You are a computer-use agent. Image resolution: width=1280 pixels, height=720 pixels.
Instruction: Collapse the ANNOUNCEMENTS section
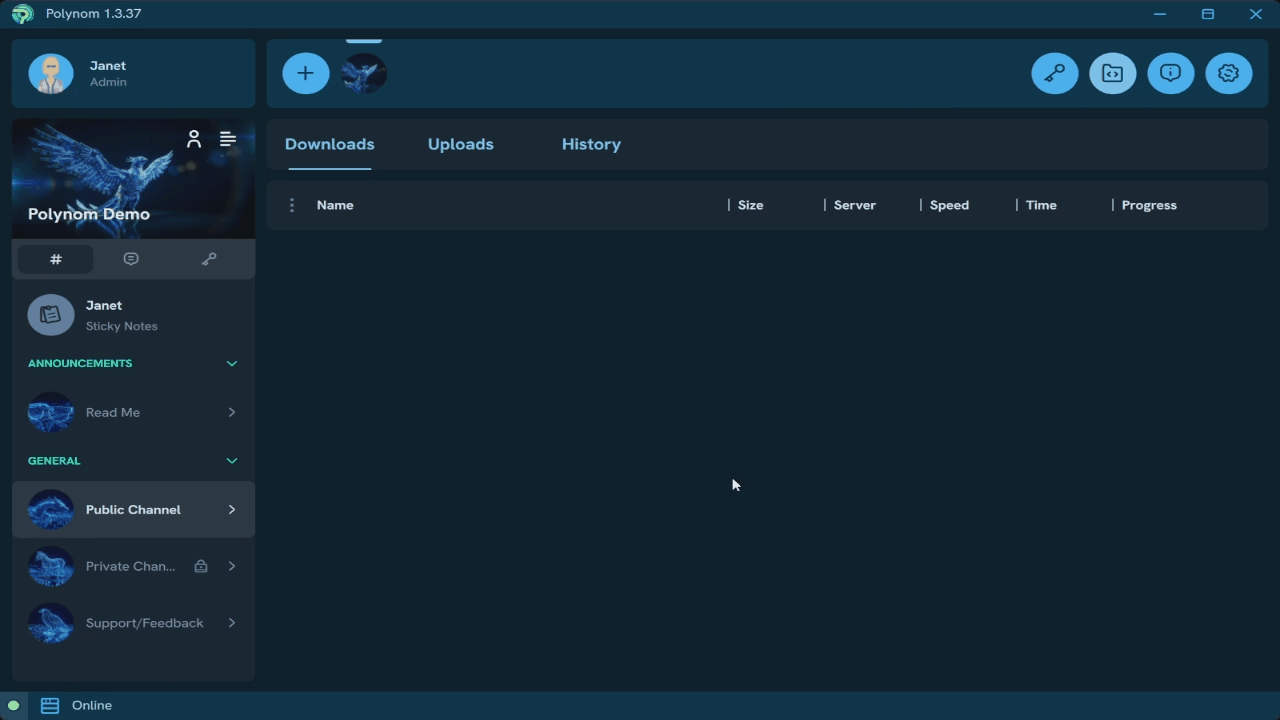tap(231, 363)
